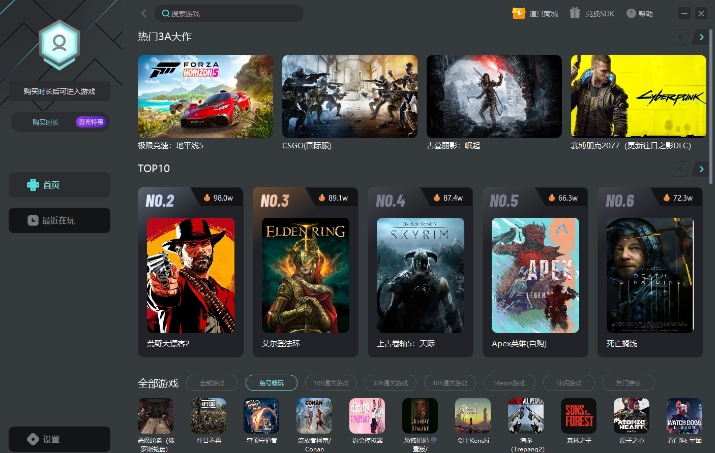Open the Watch Dogs Legion game icon
Screen dimensions: 715x453
[x=684, y=416]
